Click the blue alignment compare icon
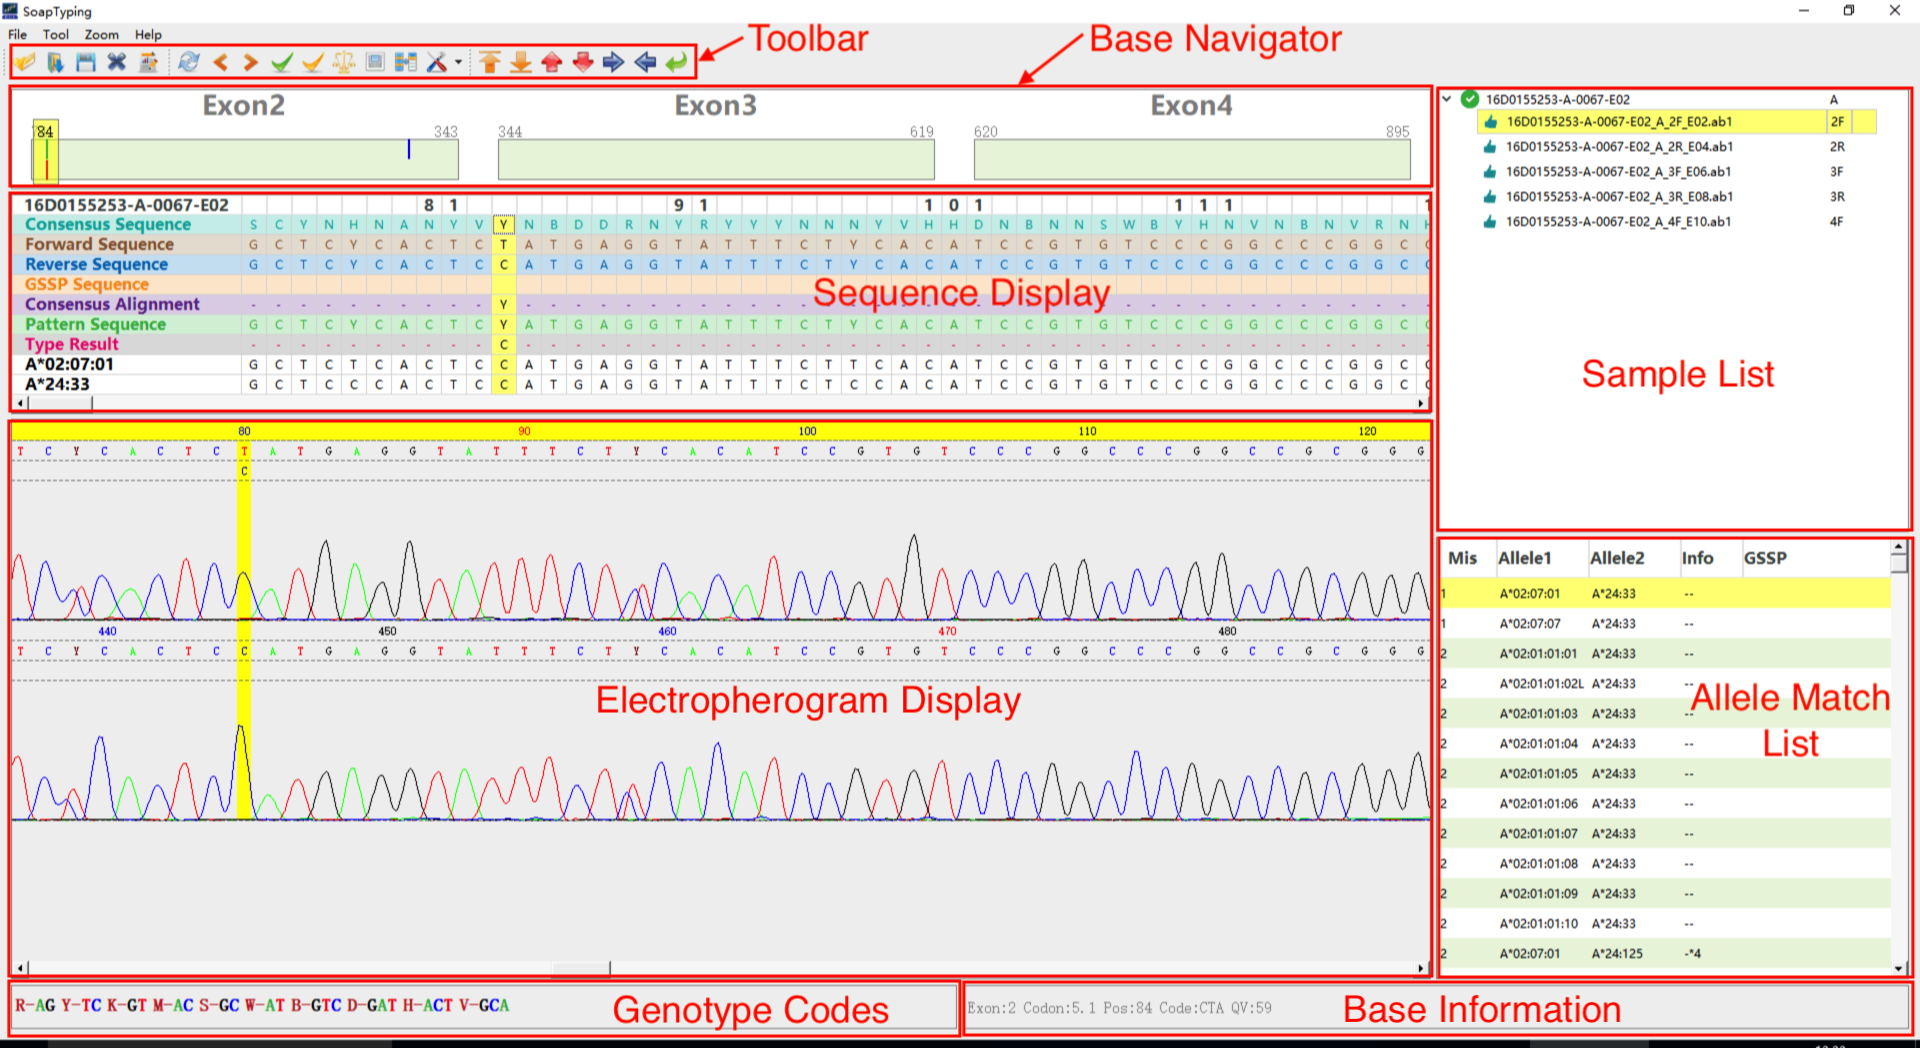Image resolution: width=1920 pixels, height=1048 pixels. (x=406, y=62)
